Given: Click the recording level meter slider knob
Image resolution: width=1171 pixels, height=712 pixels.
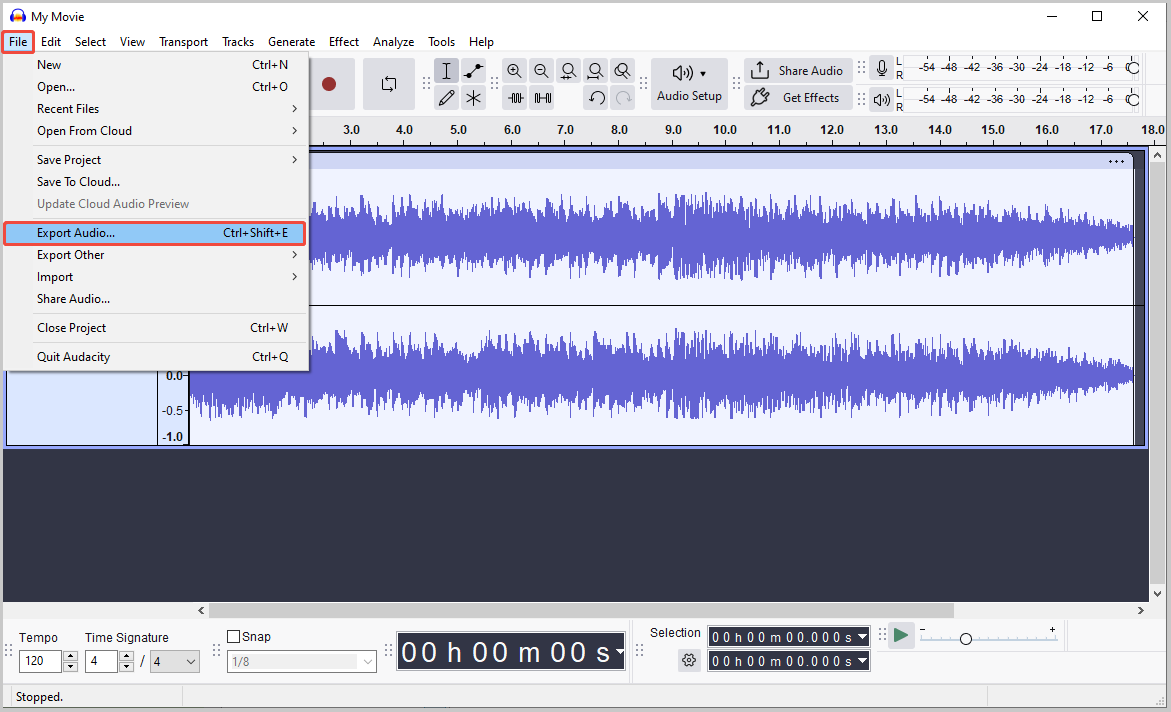Looking at the screenshot, I should point(1132,68).
